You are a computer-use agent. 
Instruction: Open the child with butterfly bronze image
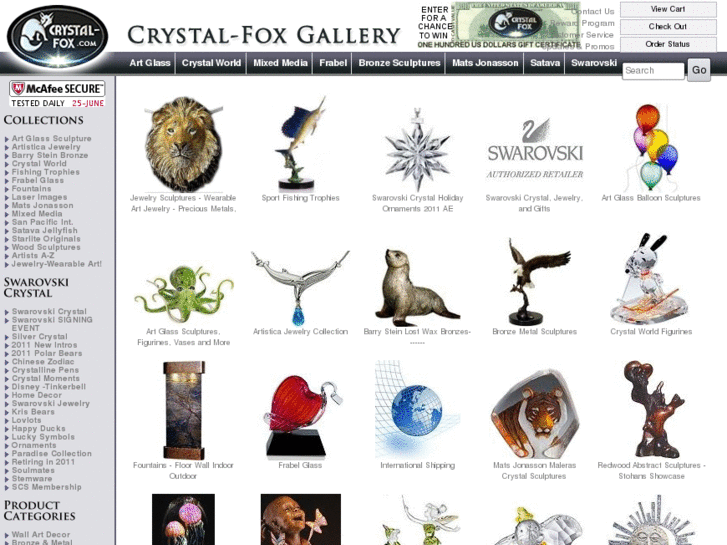tap(300, 519)
